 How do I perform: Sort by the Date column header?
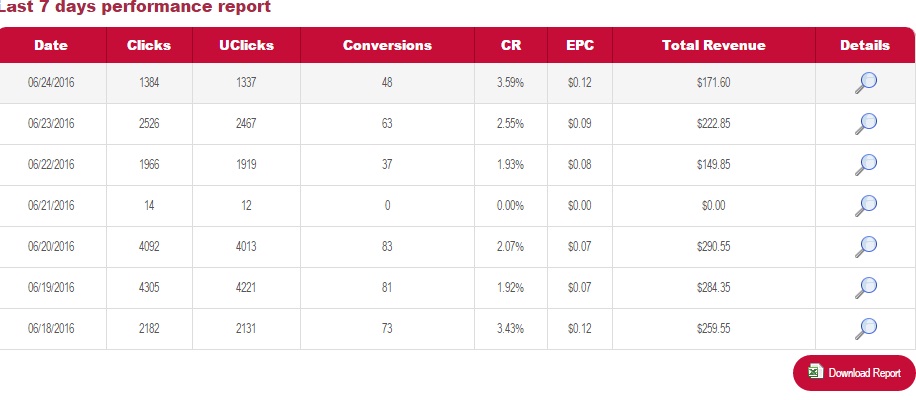51,45
